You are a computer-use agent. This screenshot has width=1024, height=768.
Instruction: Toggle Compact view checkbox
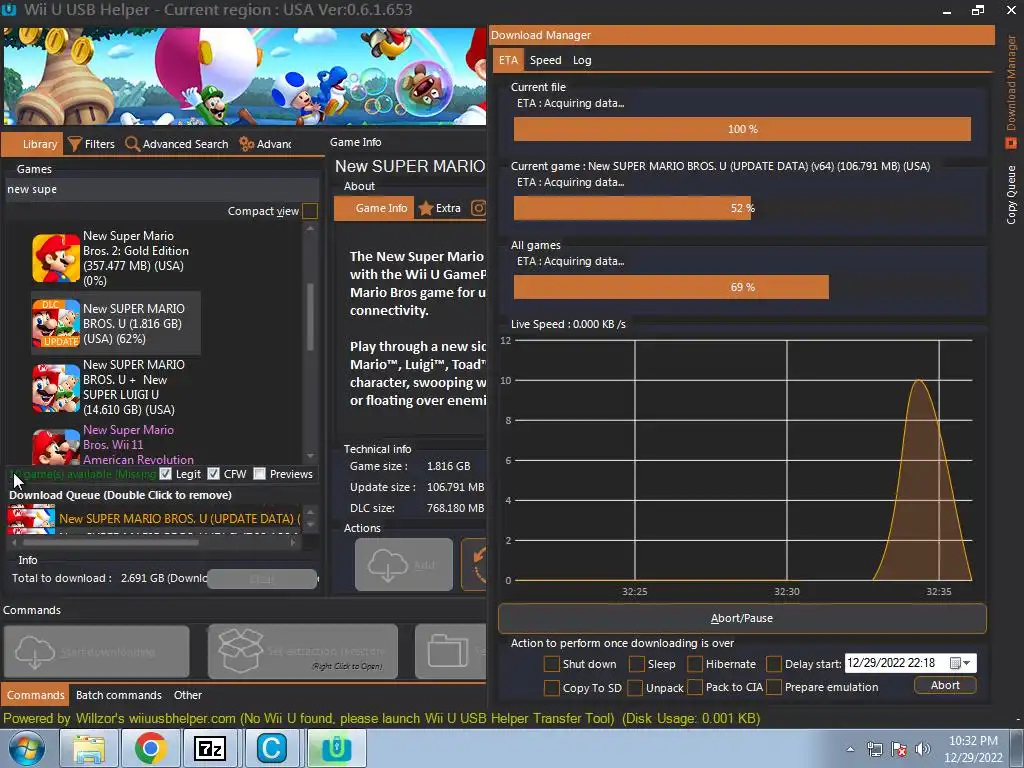tap(310, 211)
